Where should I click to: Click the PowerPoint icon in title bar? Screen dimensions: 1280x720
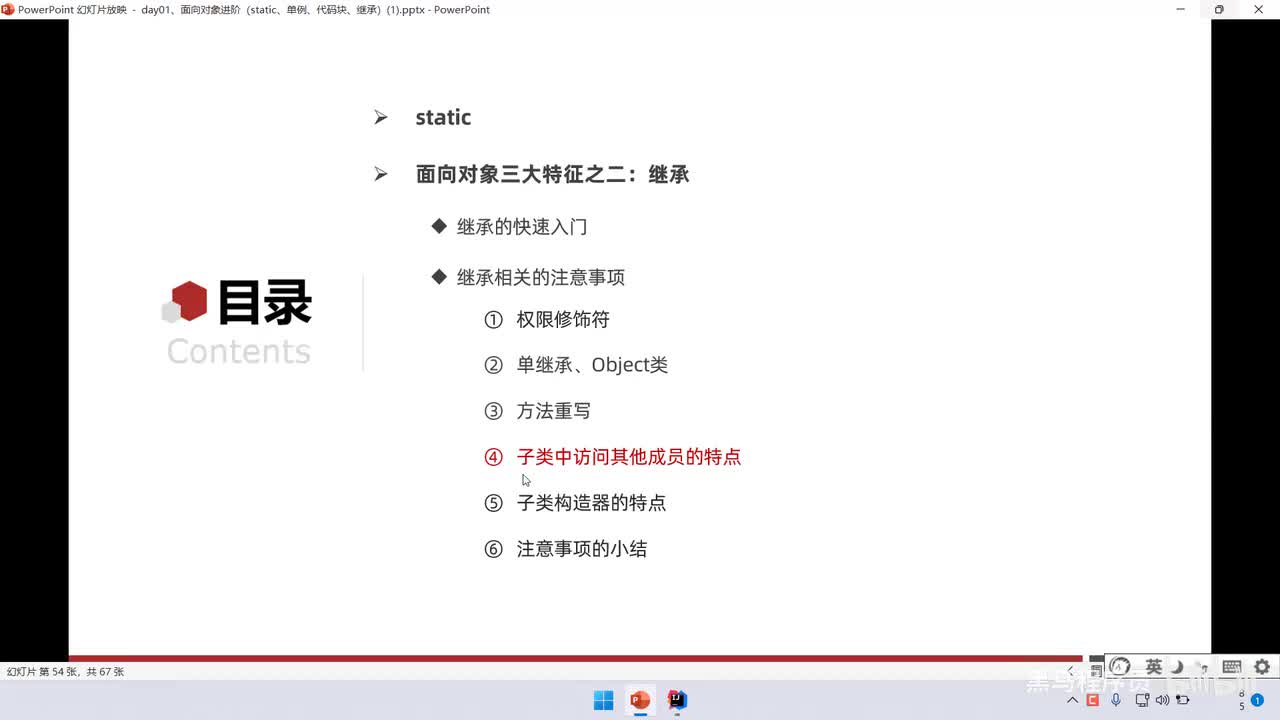pos(8,9)
